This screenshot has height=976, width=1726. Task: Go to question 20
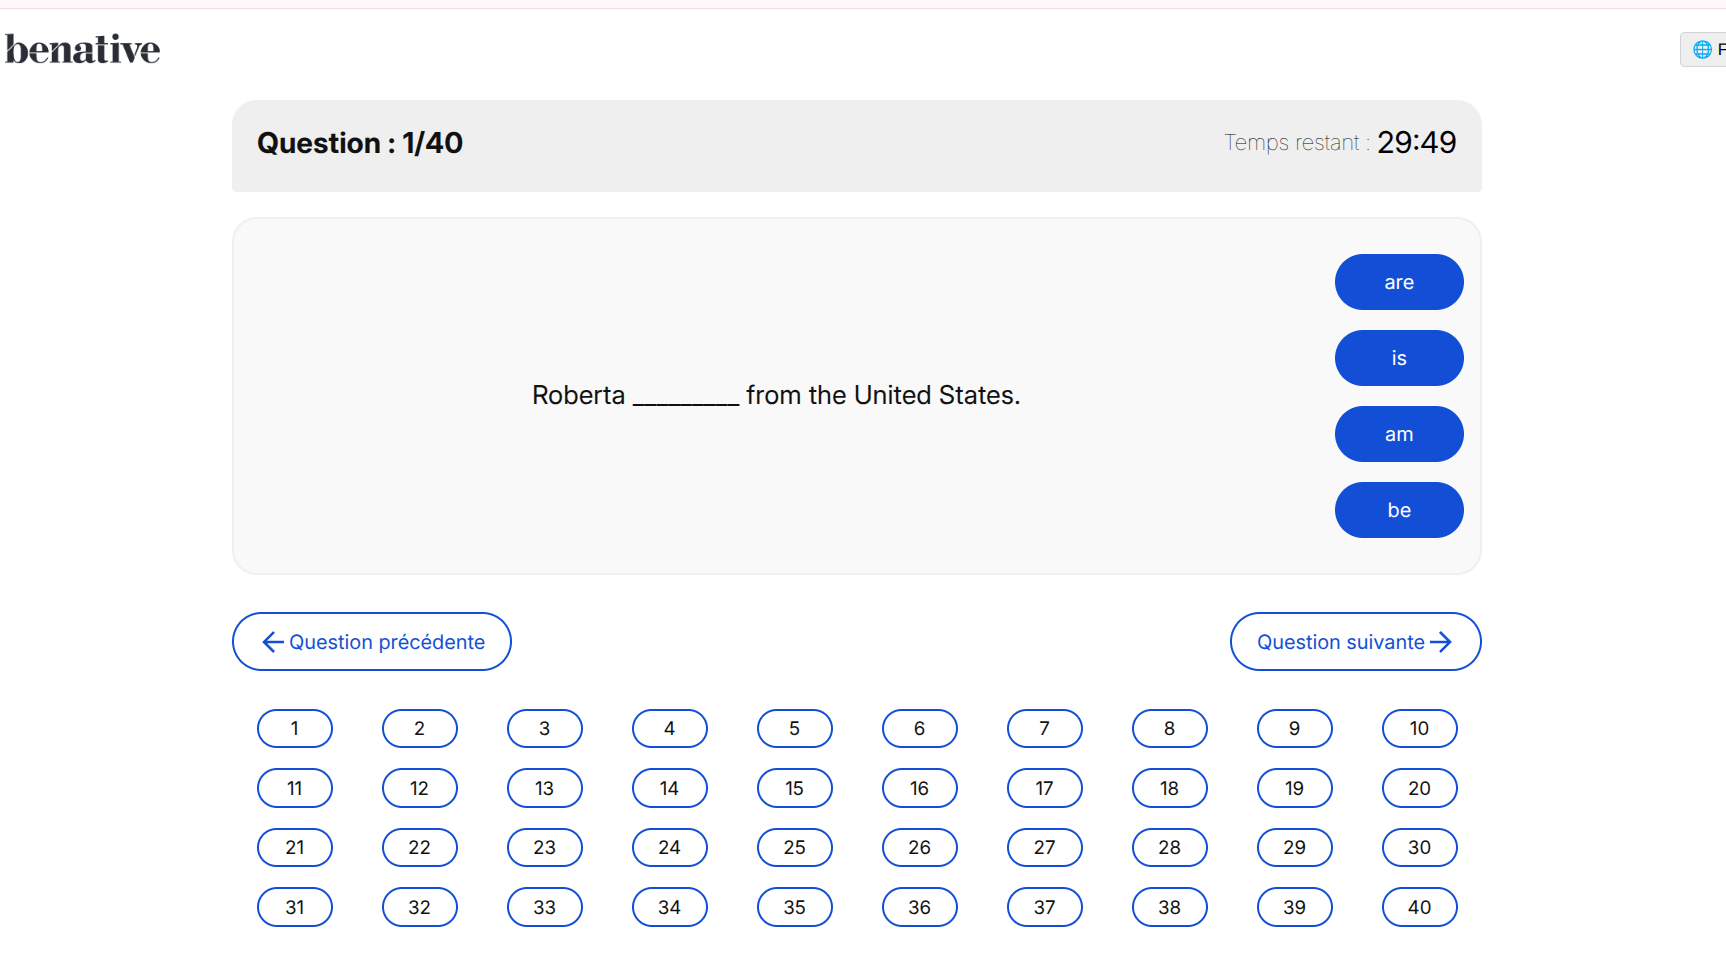click(x=1420, y=788)
